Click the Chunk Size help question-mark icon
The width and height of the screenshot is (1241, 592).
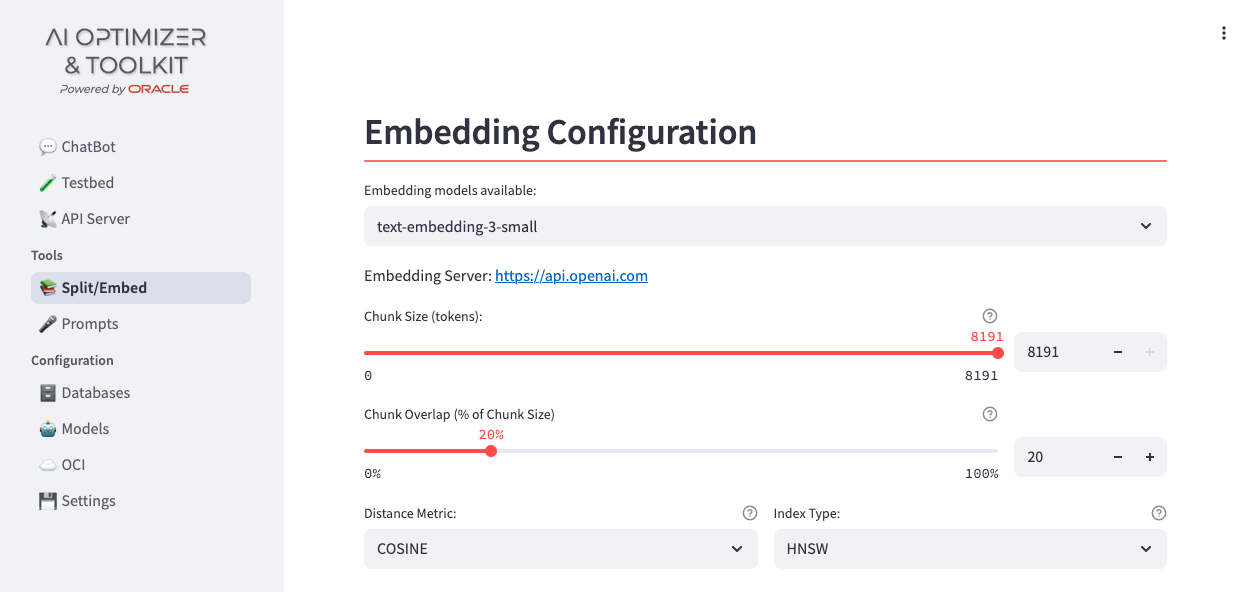click(x=990, y=316)
